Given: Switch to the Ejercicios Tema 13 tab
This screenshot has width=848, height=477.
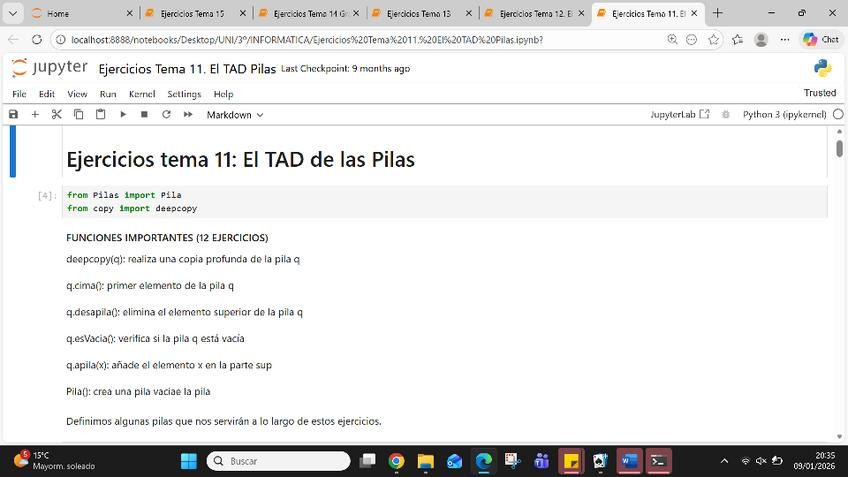Looking at the screenshot, I should point(419,14).
